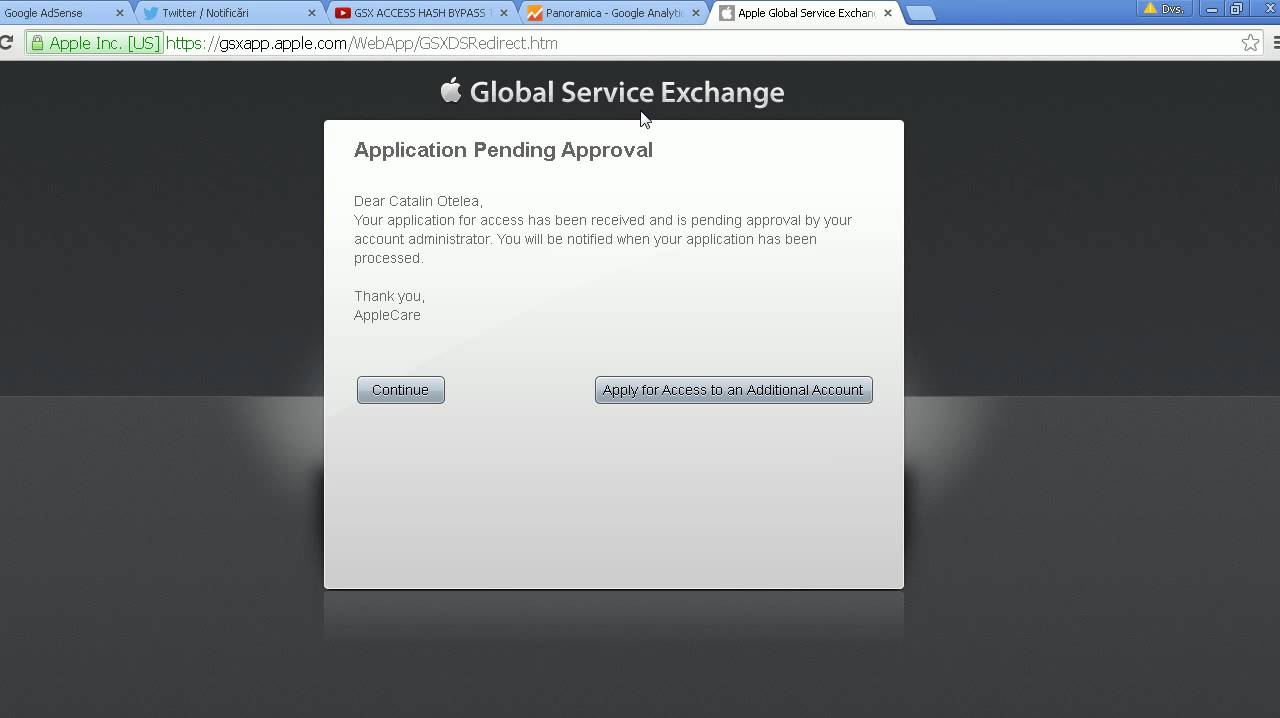Restore down the Chrome window

pyautogui.click(x=1236, y=9)
